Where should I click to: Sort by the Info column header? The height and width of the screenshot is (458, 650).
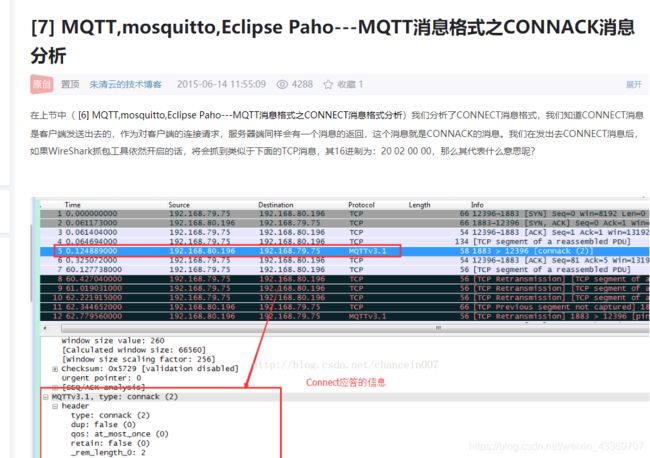pos(477,205)
